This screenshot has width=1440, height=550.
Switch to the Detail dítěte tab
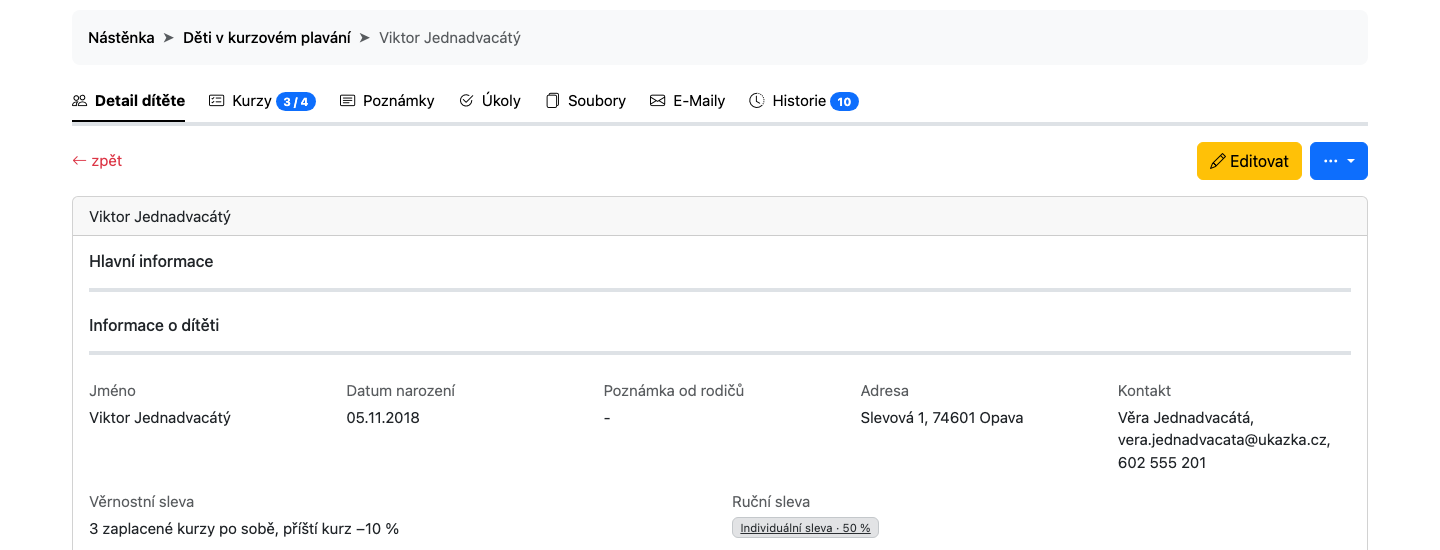pyautogui.click(x=128, y=101)
